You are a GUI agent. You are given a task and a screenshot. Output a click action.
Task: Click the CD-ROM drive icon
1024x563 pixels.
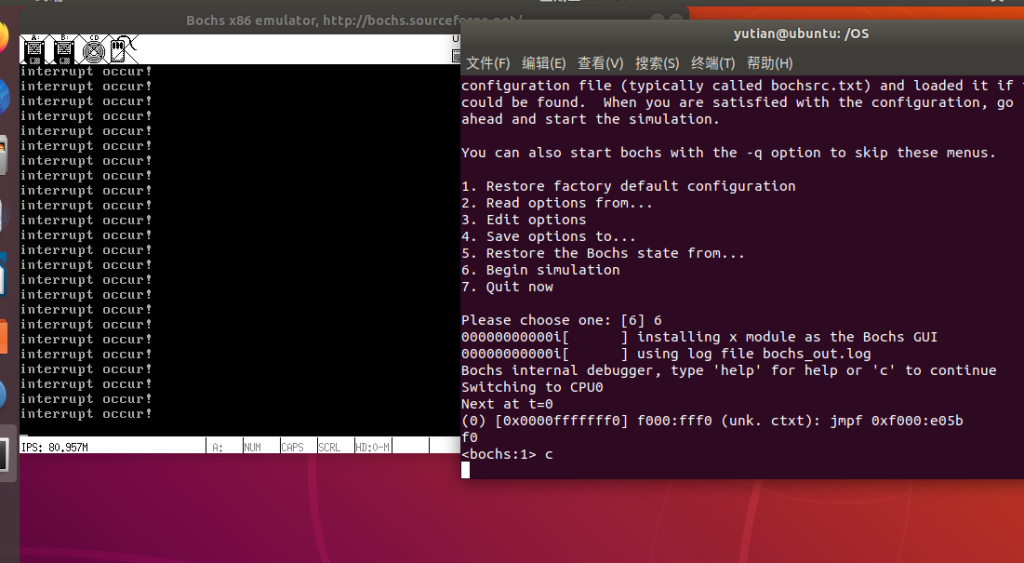(x=93, y=48)
